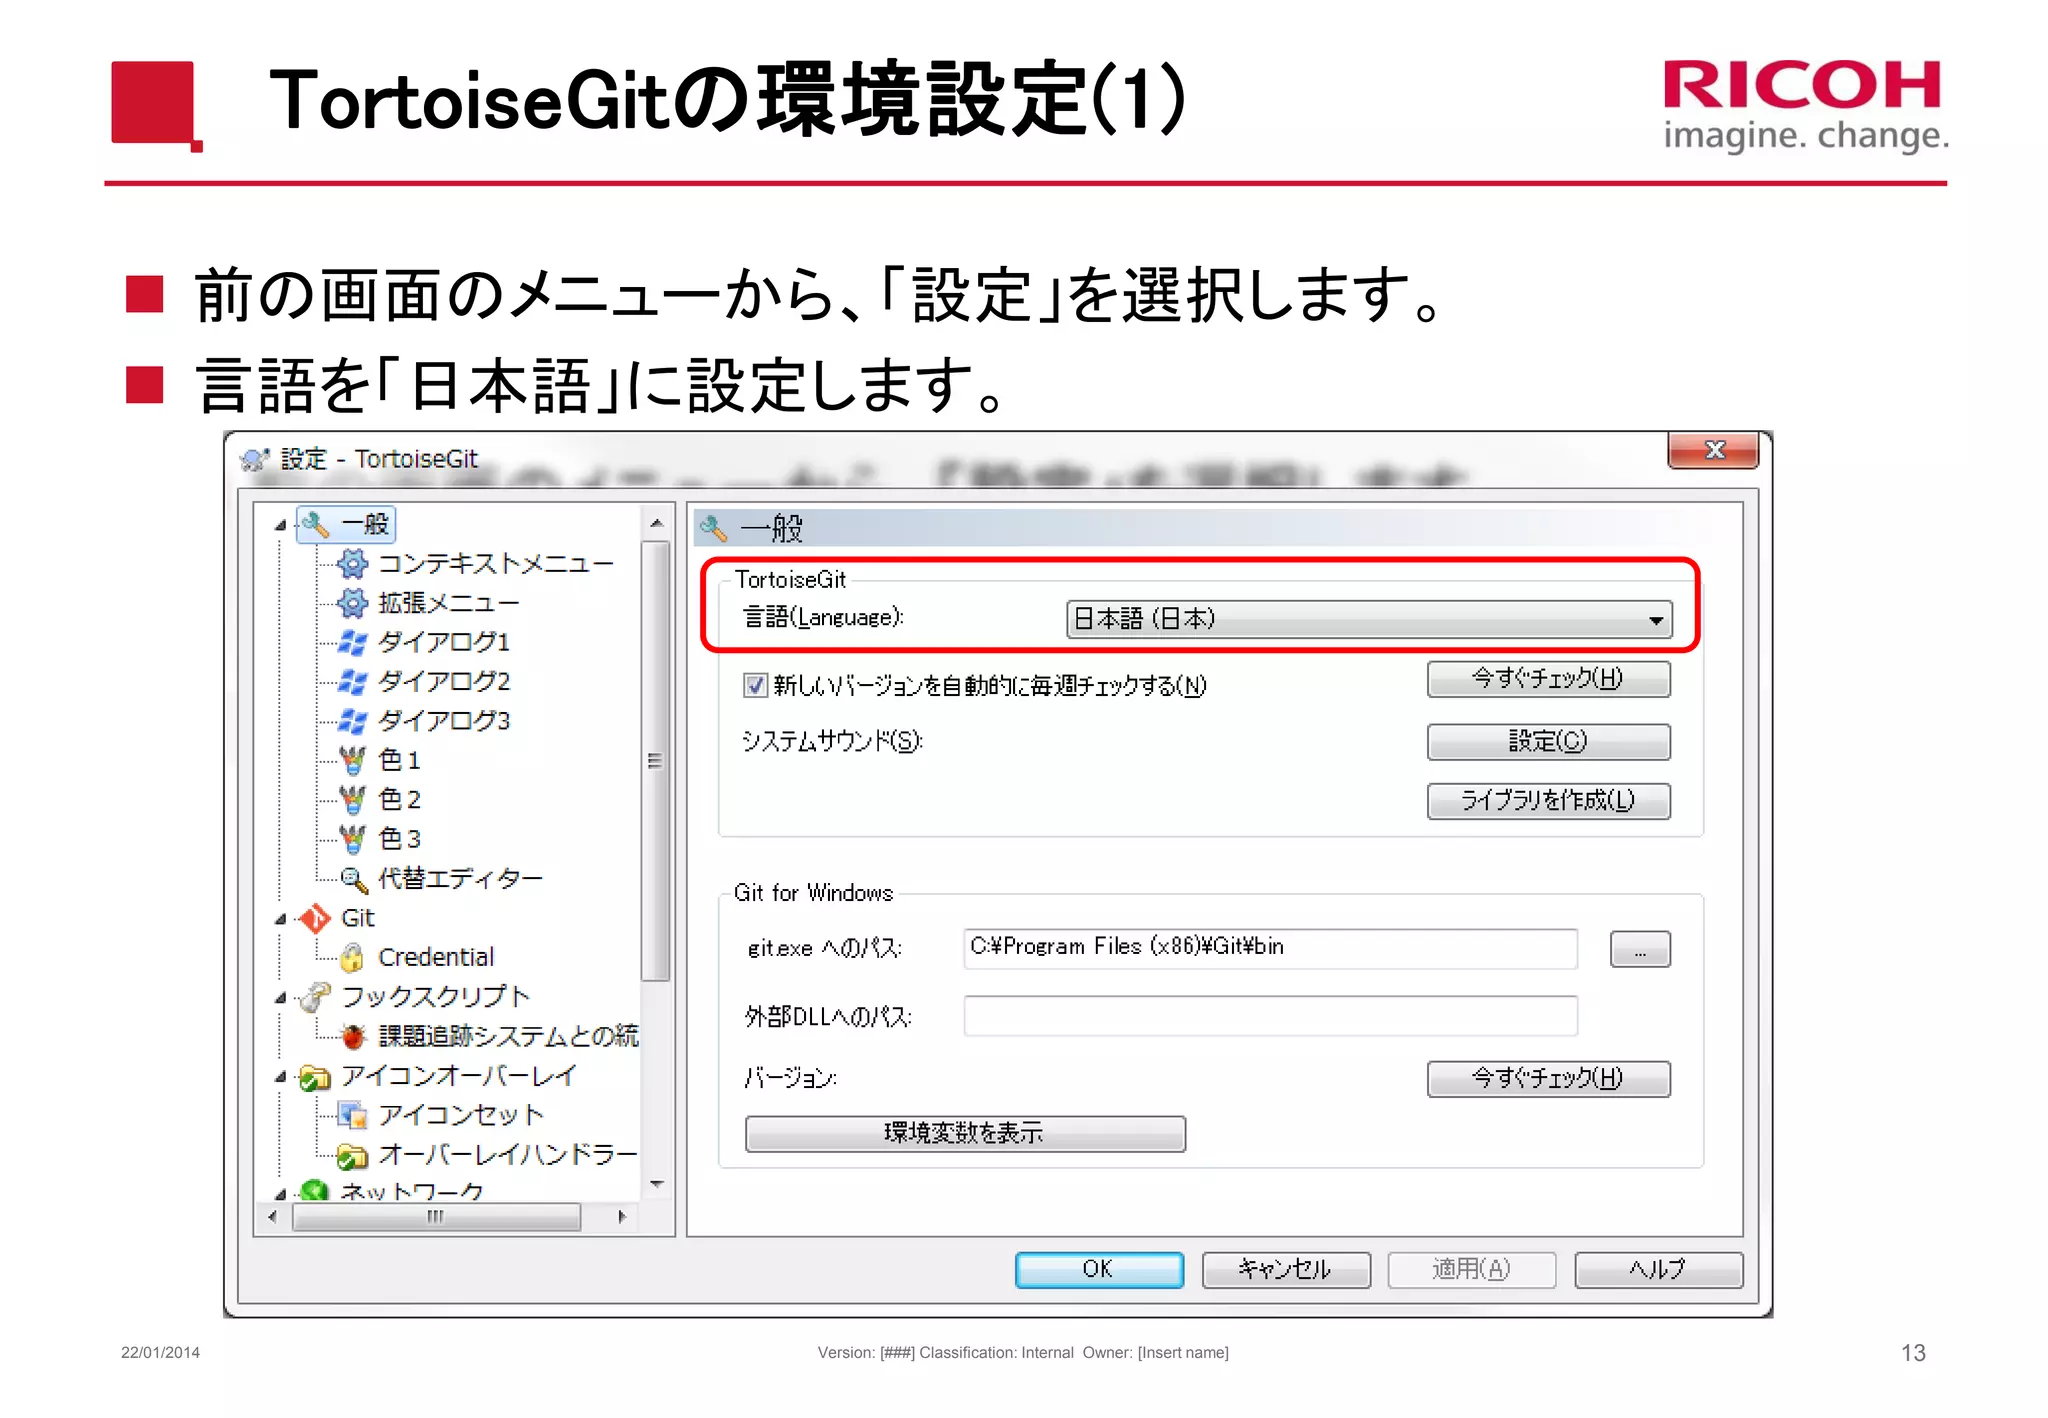Click the padlock icon for Credential
Screen dimensions: 2048x1418
352,957
